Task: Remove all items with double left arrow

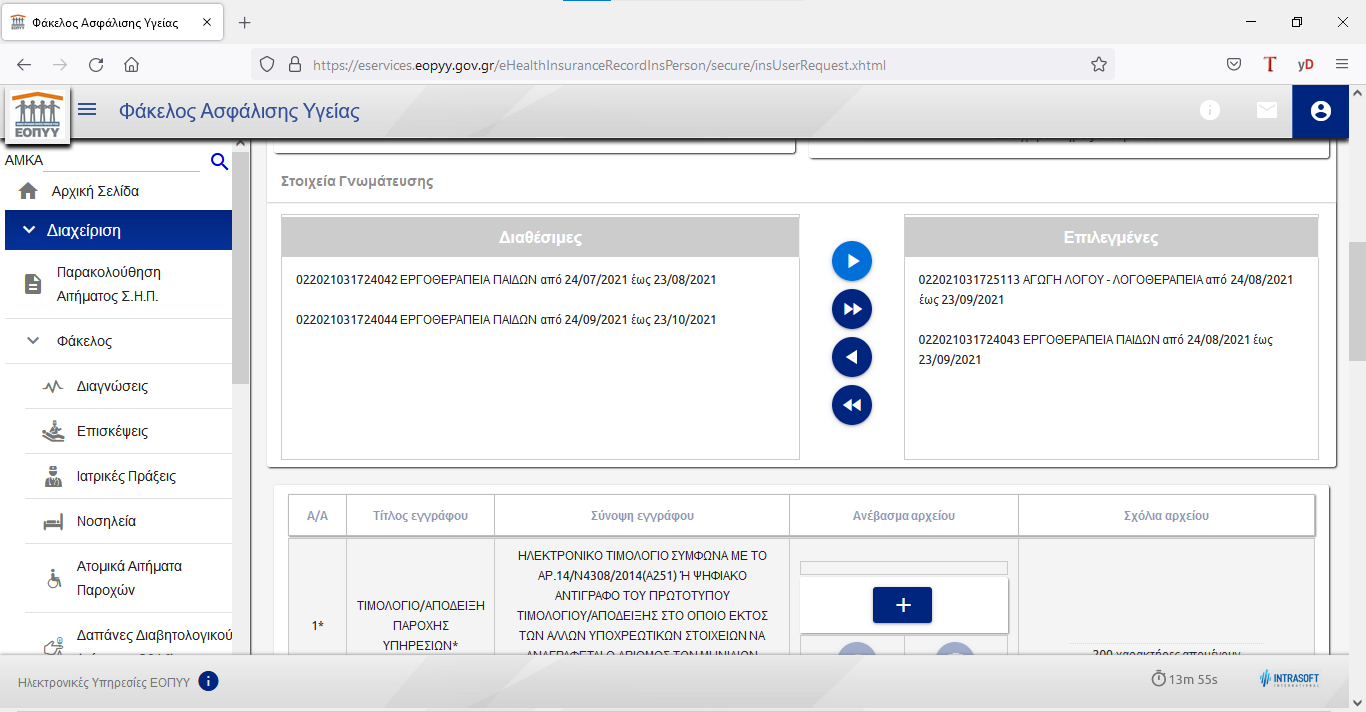Action: pos(852,405)
